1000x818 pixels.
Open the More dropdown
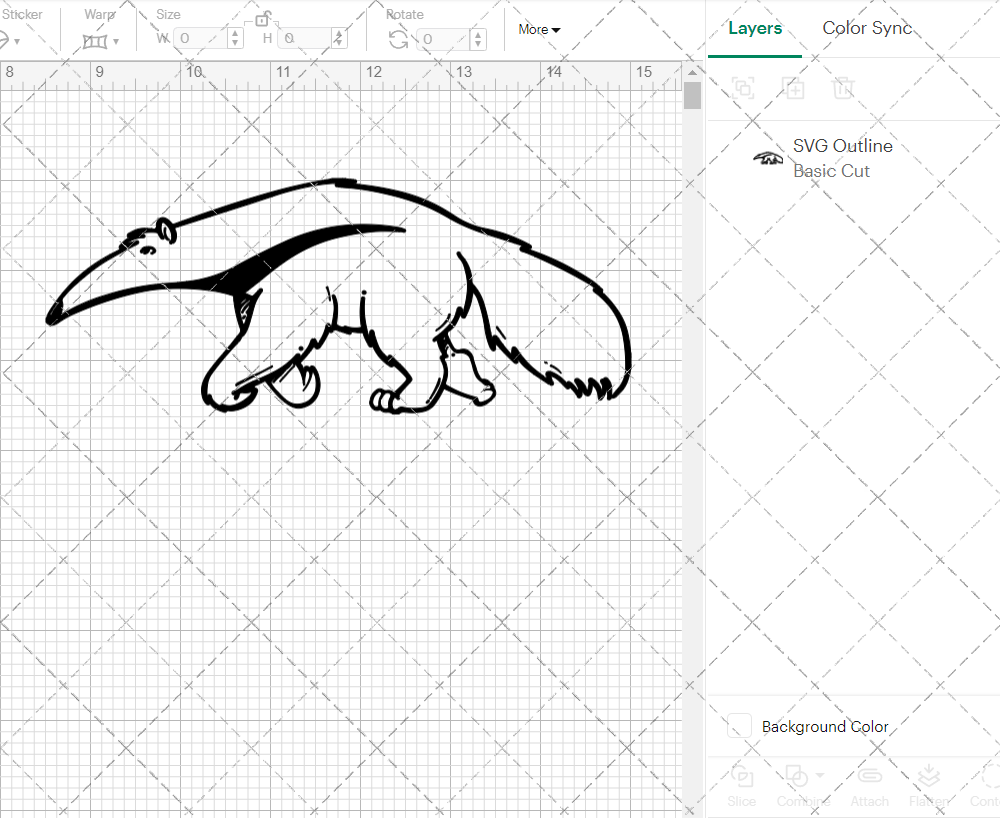[538, 29]
